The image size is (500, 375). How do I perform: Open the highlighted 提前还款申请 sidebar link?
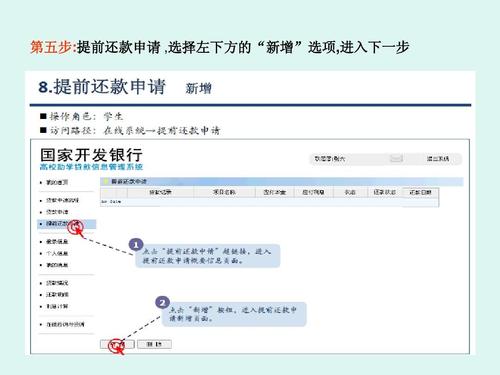[x=67, y=224]
